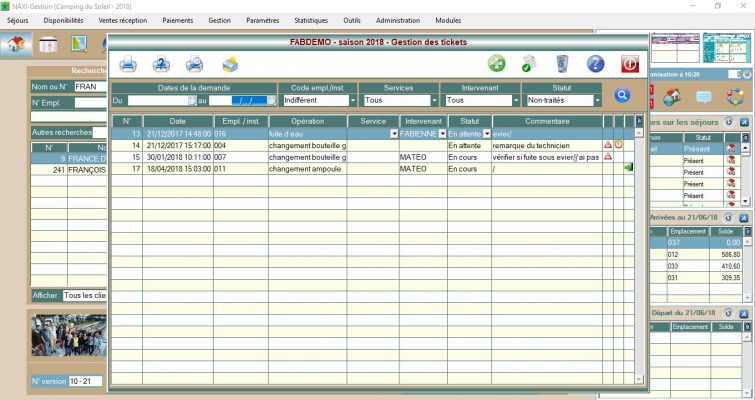755x400 pixels.
Task: Click the colored circle network icon
Action: (x=735, y=97)
